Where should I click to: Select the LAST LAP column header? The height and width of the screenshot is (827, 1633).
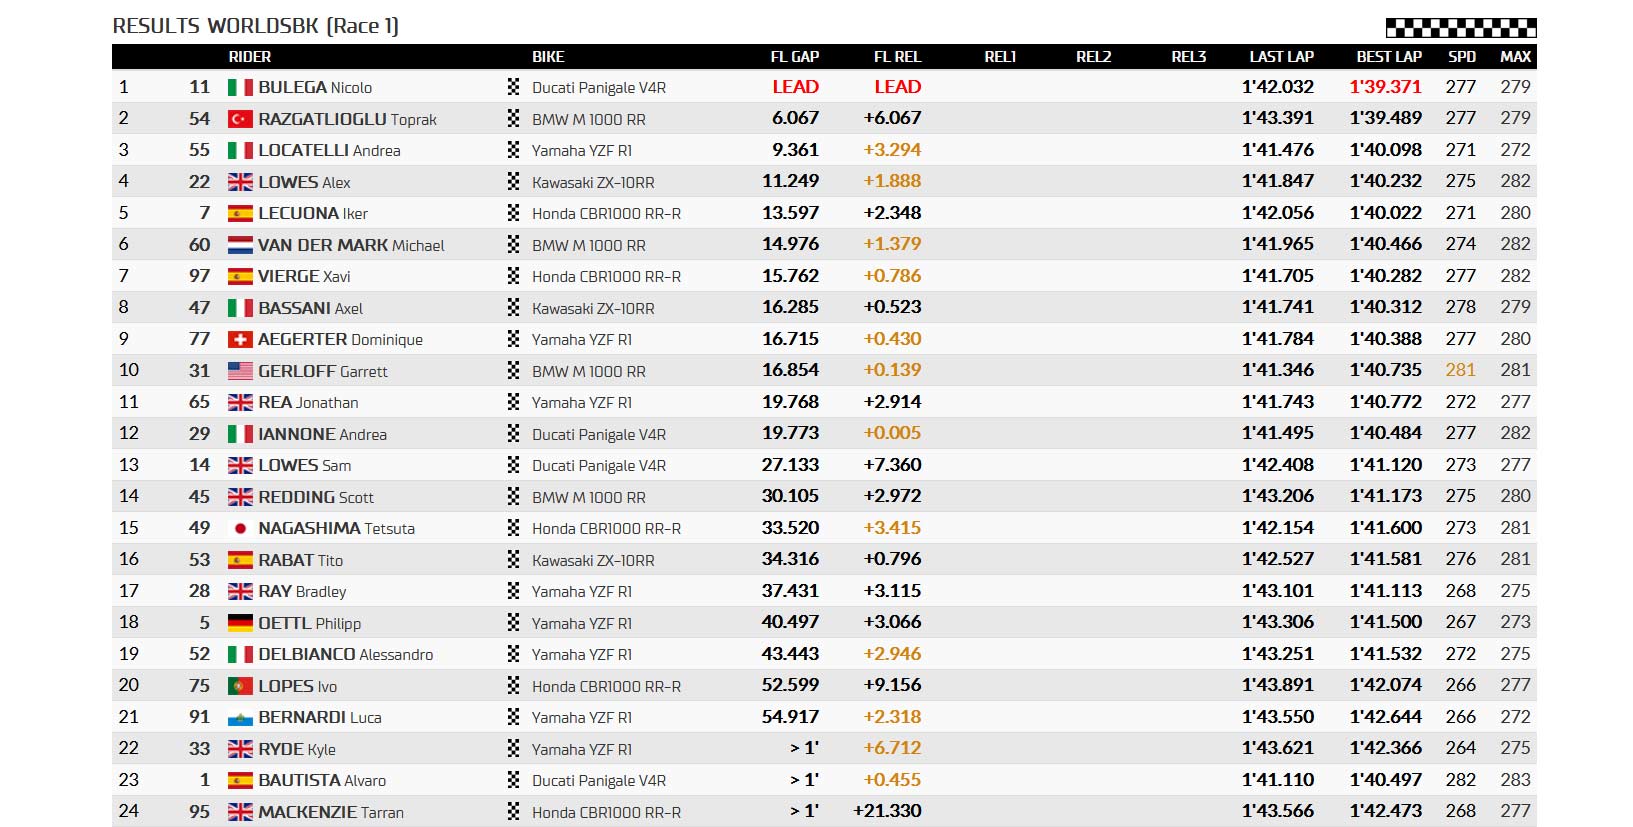(1282, 57)
